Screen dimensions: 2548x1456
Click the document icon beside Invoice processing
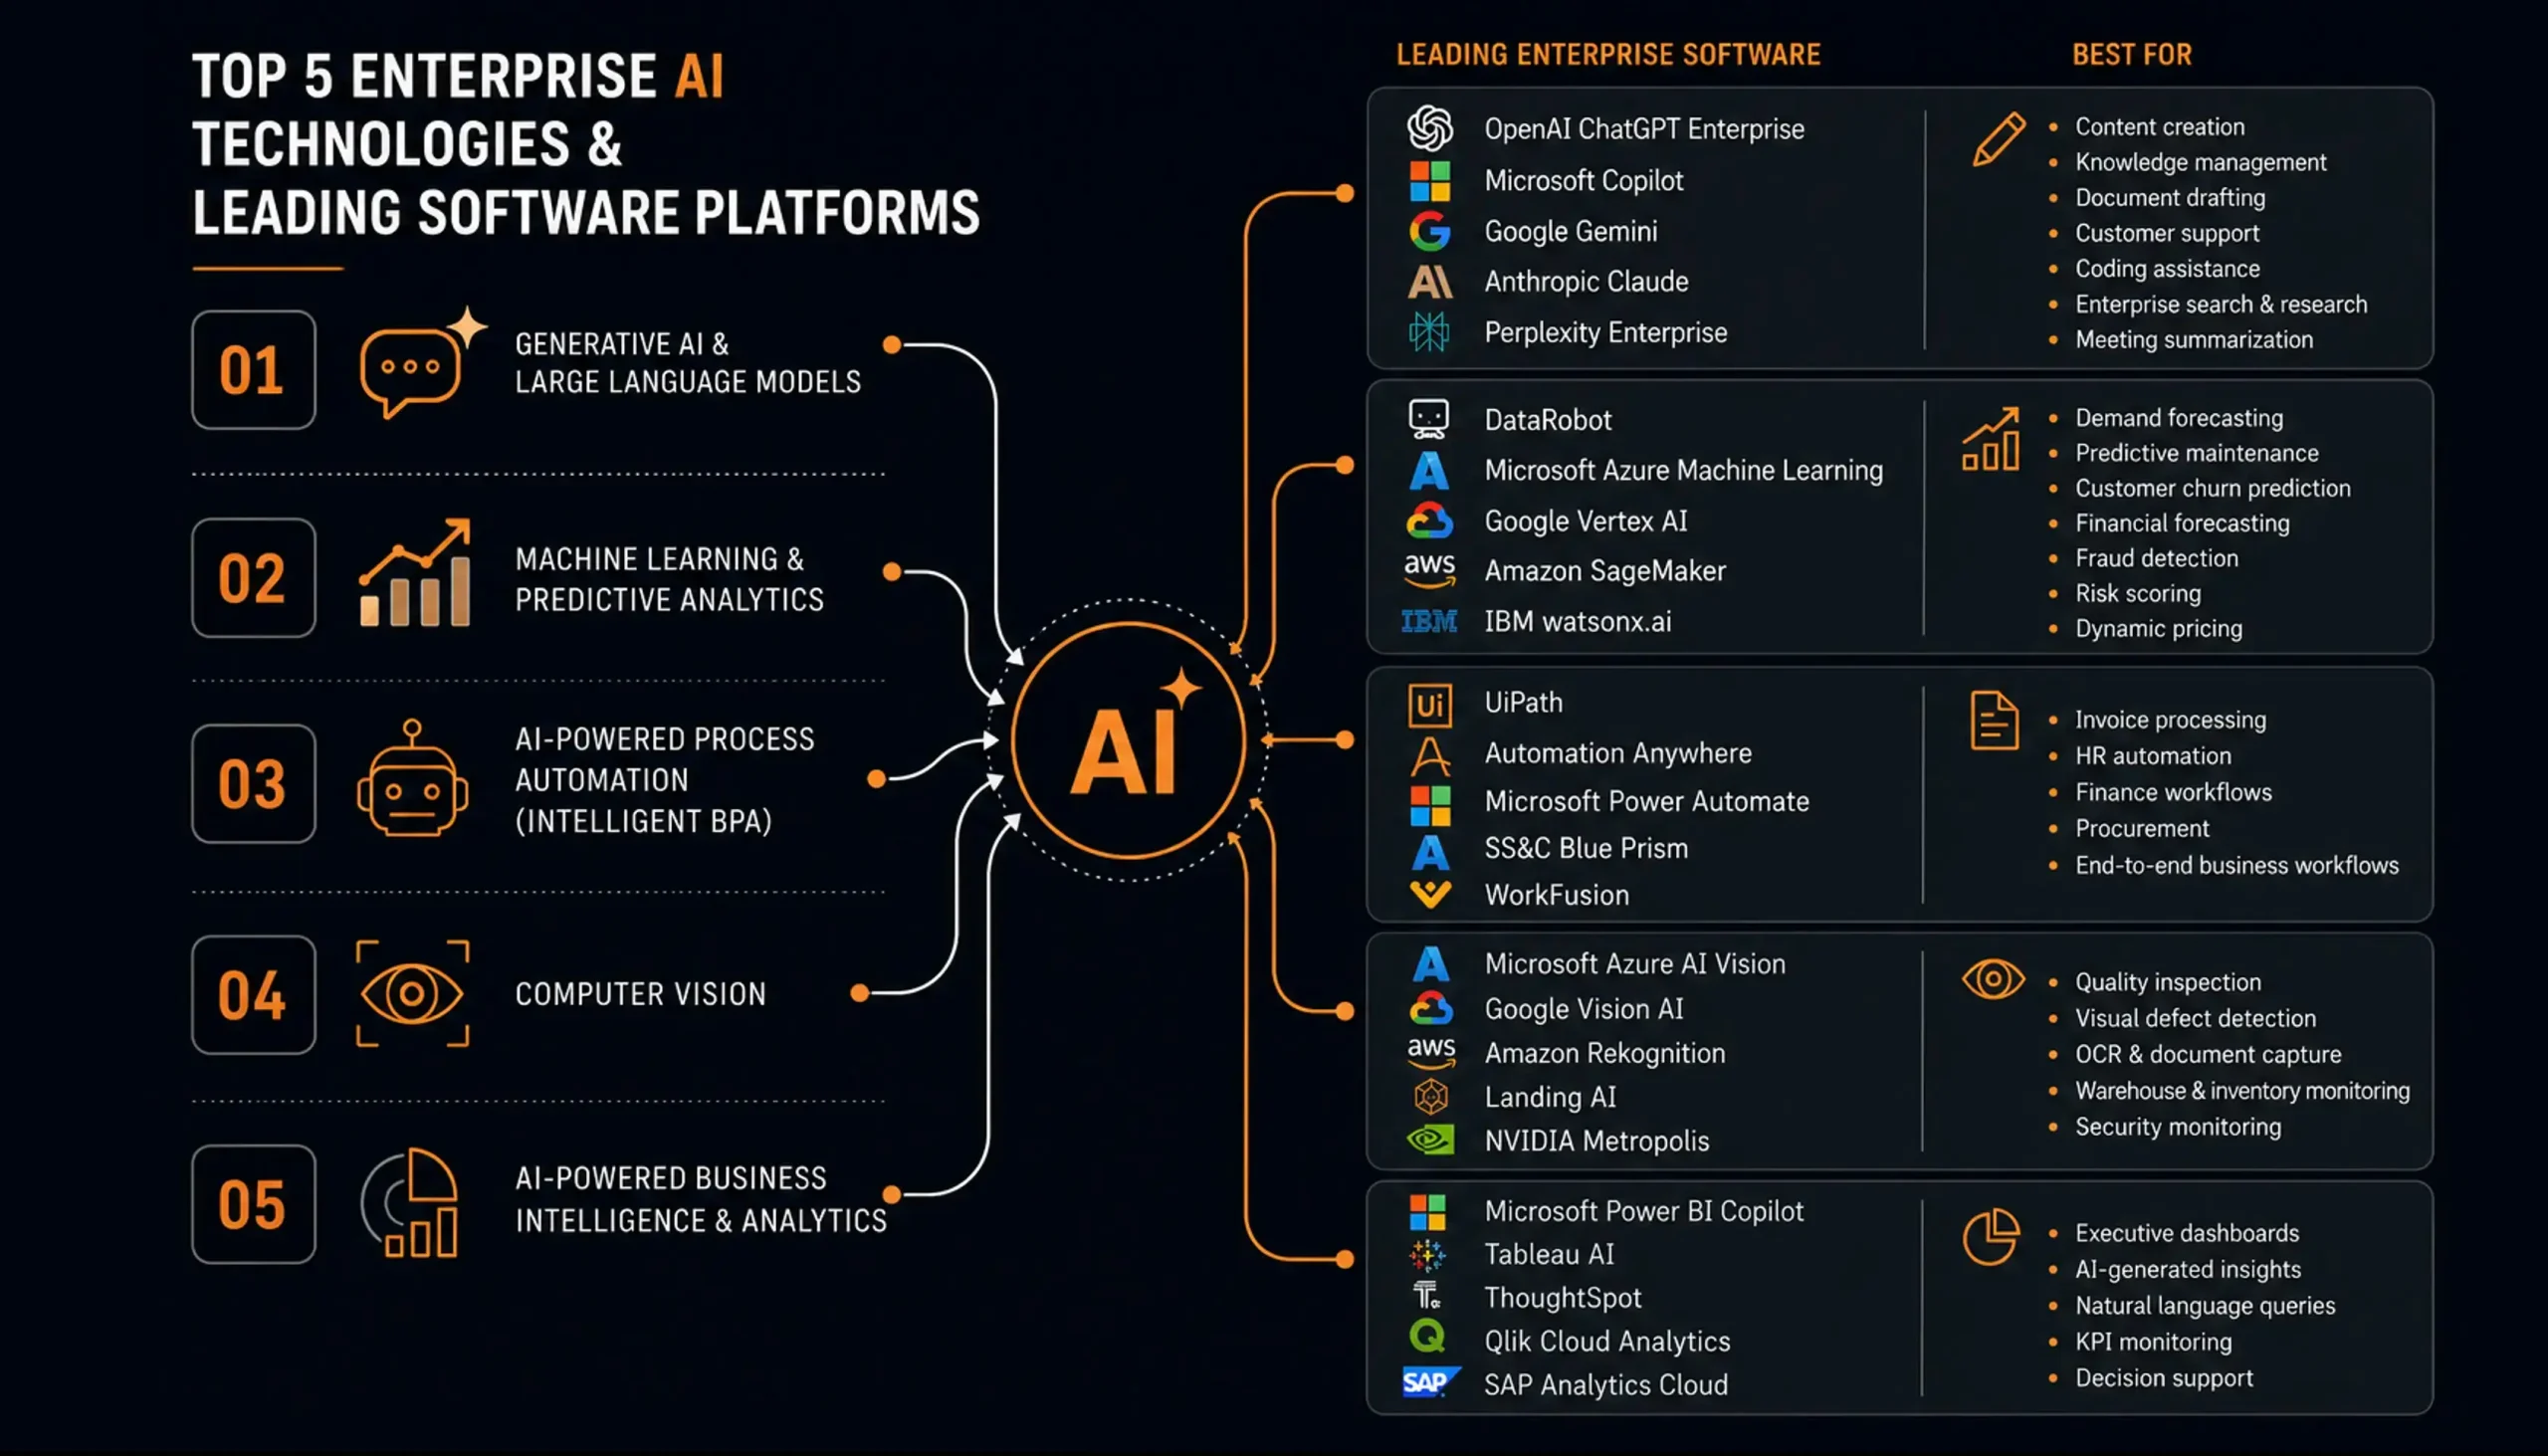pyautogui.click(x=1994, y=721)
